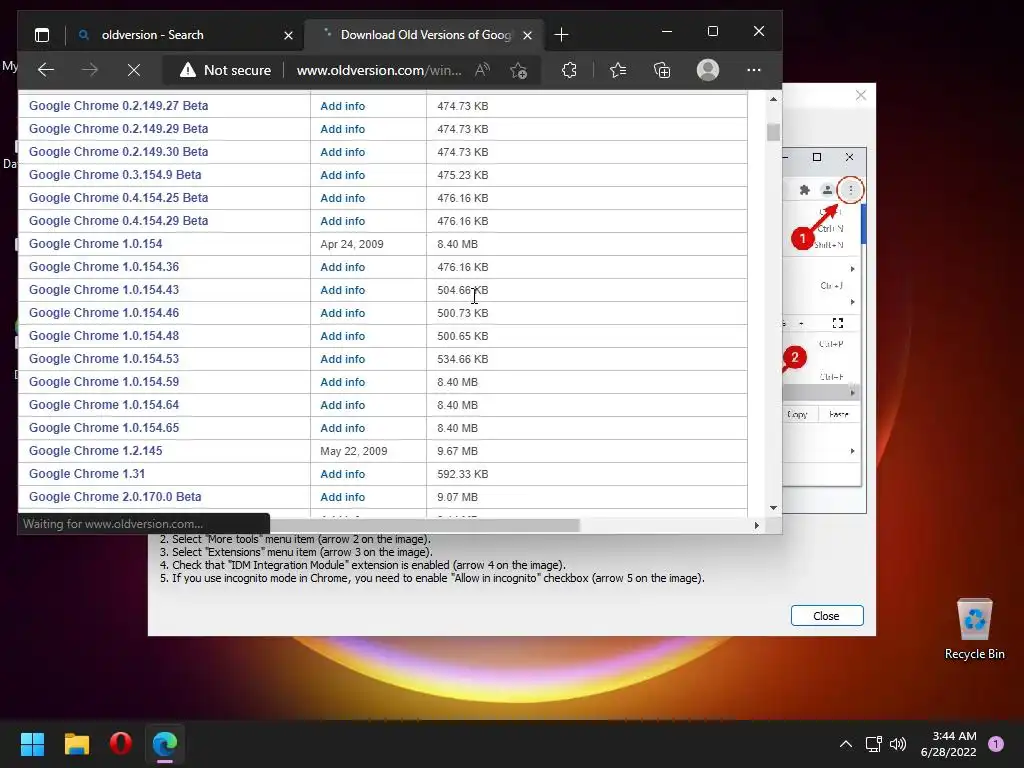Click Add info for Chrome 0.2.149.30 Beta

(342, 152)
